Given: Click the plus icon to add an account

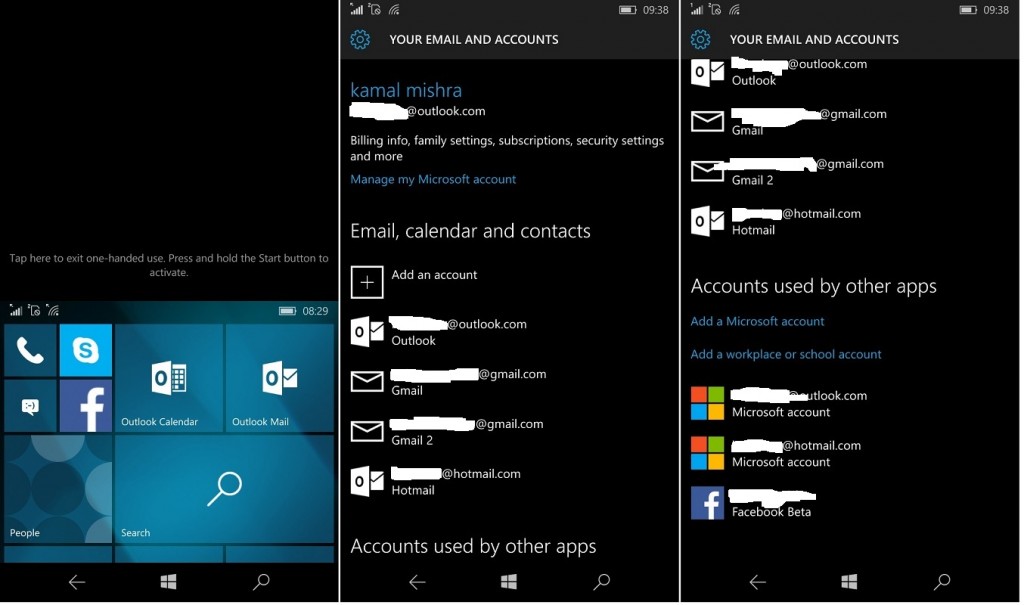Looking at the screenshot, I should coord(367,282).
